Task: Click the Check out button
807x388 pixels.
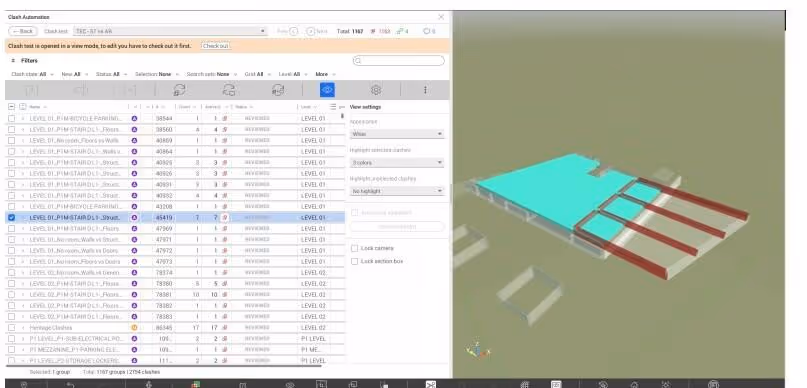Action: click(216, 46)
